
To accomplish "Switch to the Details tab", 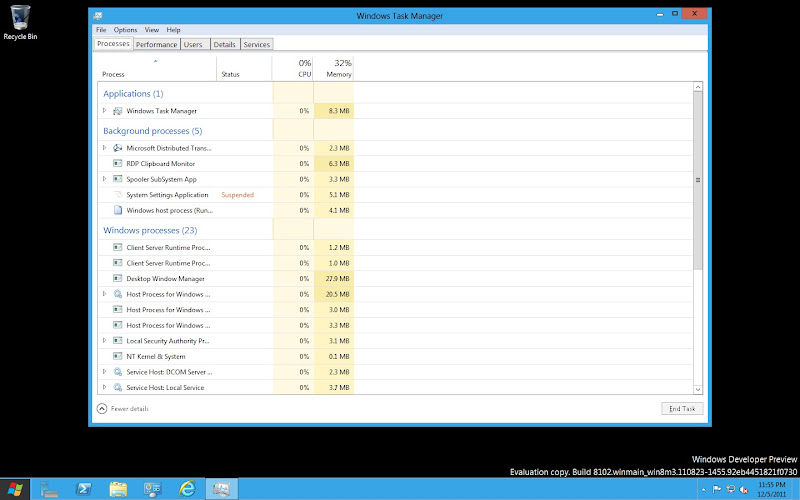I will coord(224,44).
